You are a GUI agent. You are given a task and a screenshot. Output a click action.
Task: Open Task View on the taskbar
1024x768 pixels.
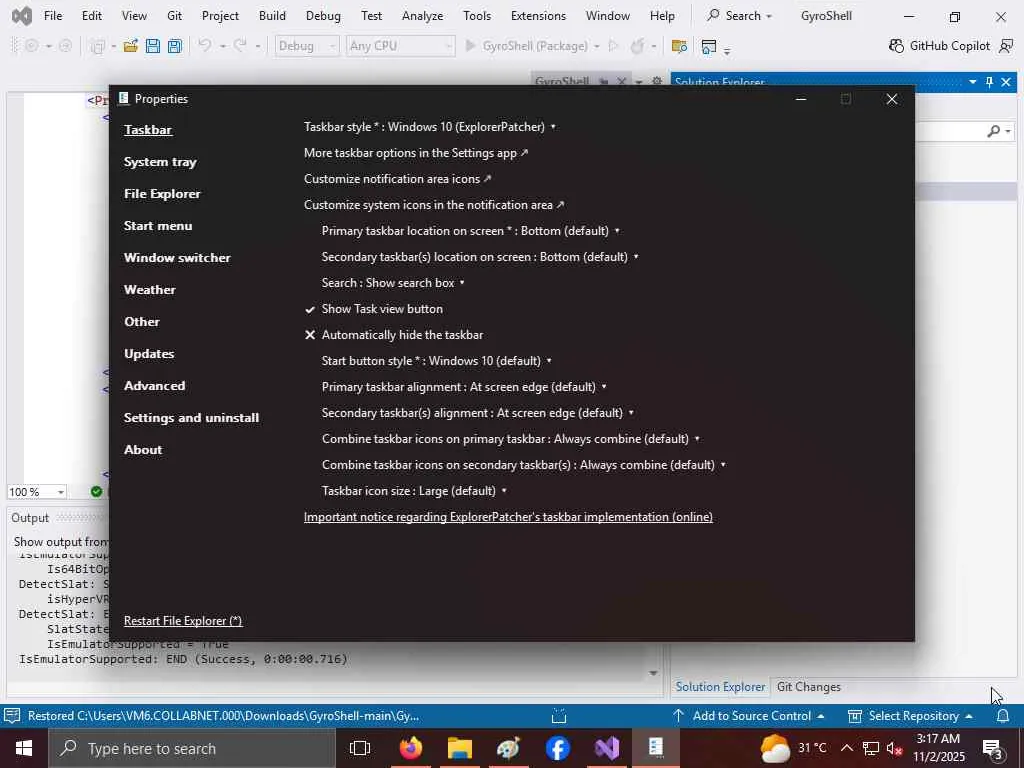click(360, 748)
